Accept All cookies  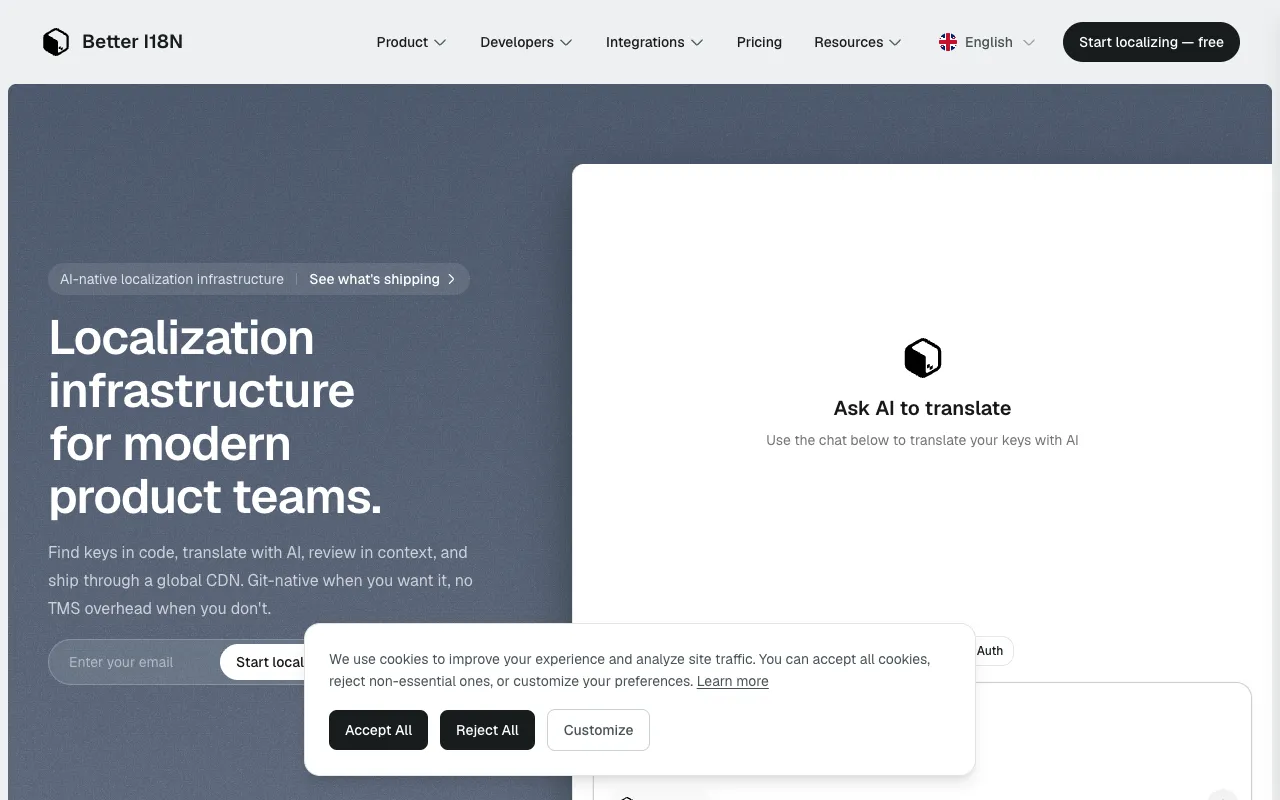tap(378, 730)
